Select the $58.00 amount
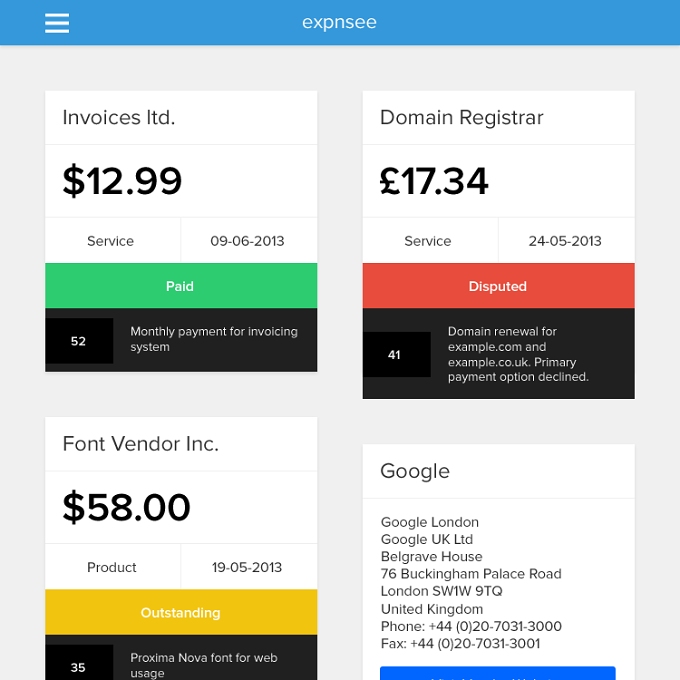680x680 pixels. tap(127, 507)
